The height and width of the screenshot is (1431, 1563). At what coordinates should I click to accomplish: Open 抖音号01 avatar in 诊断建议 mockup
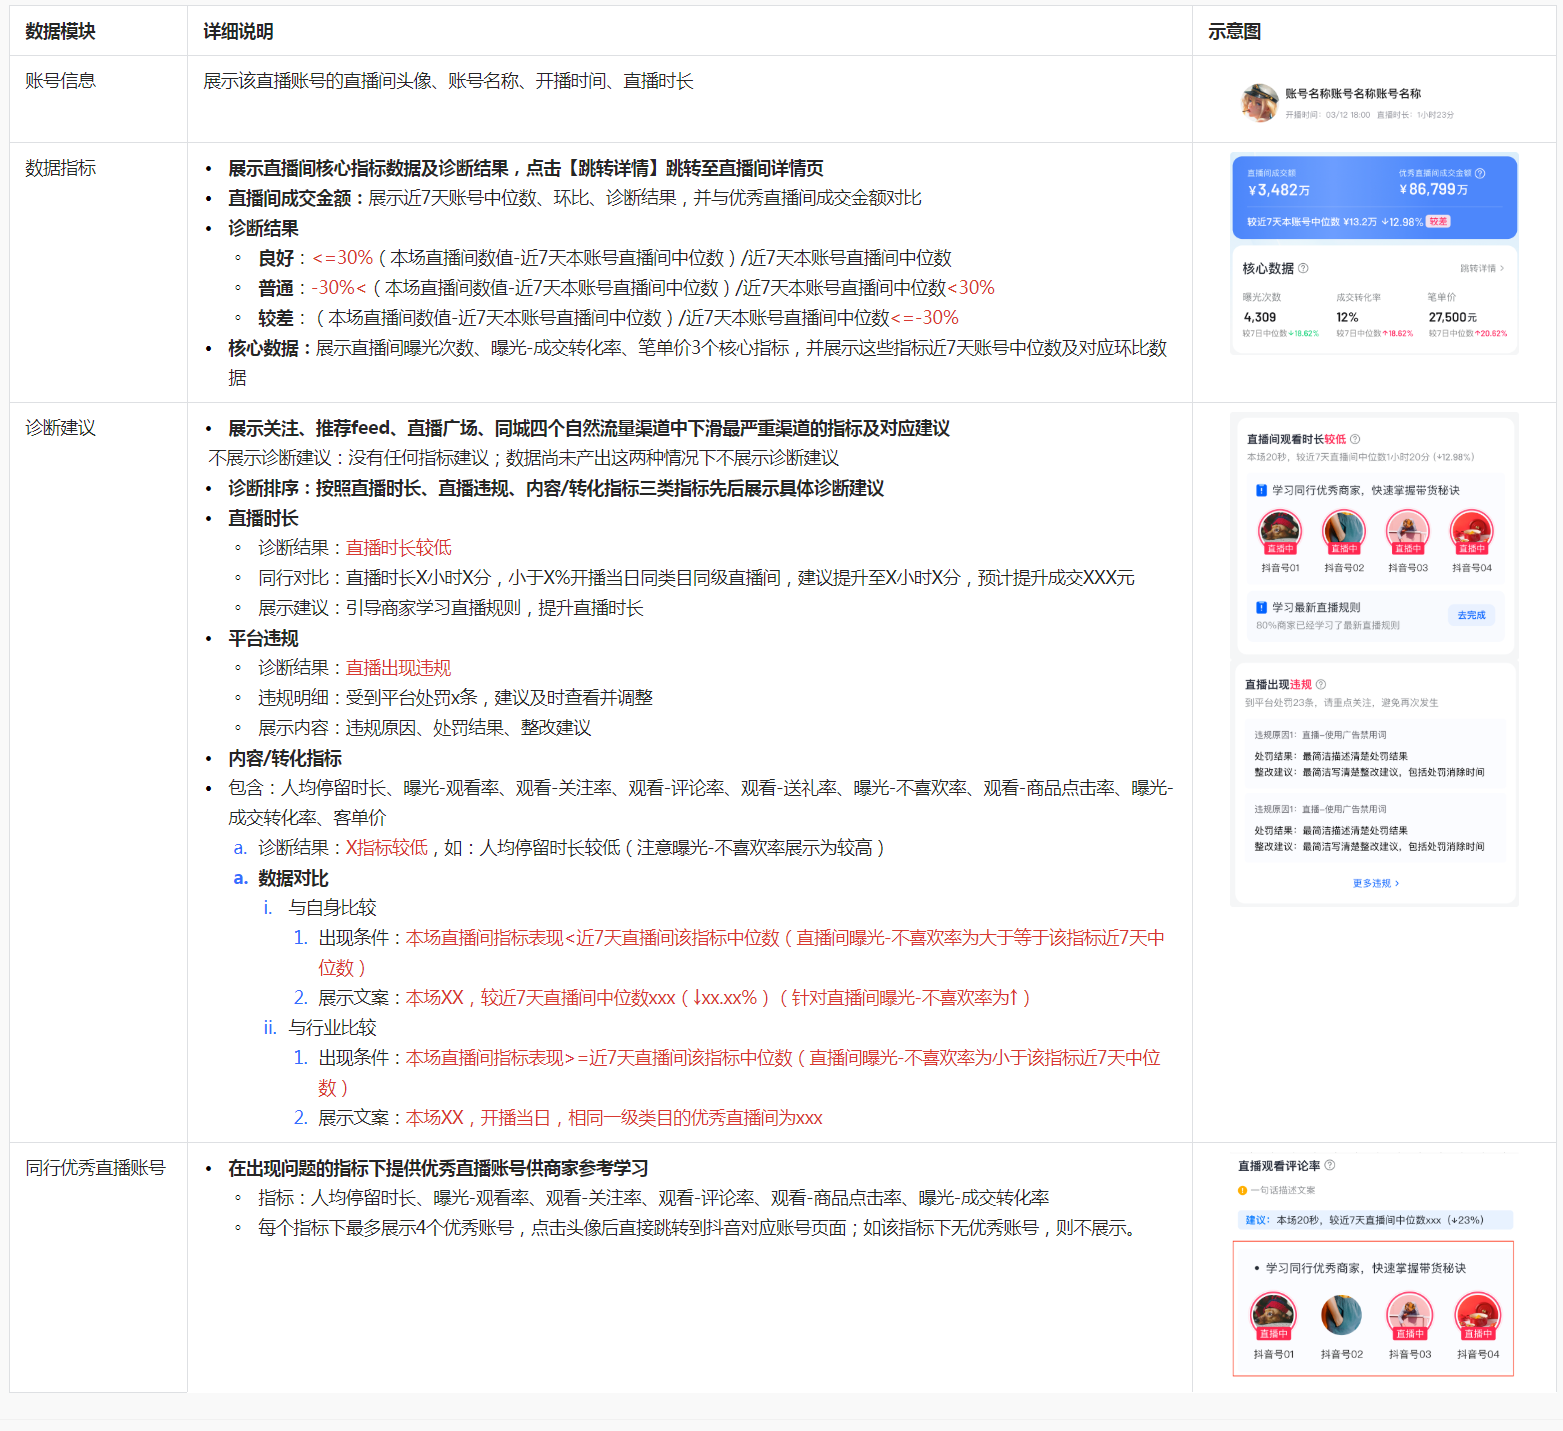[1280, 530]
